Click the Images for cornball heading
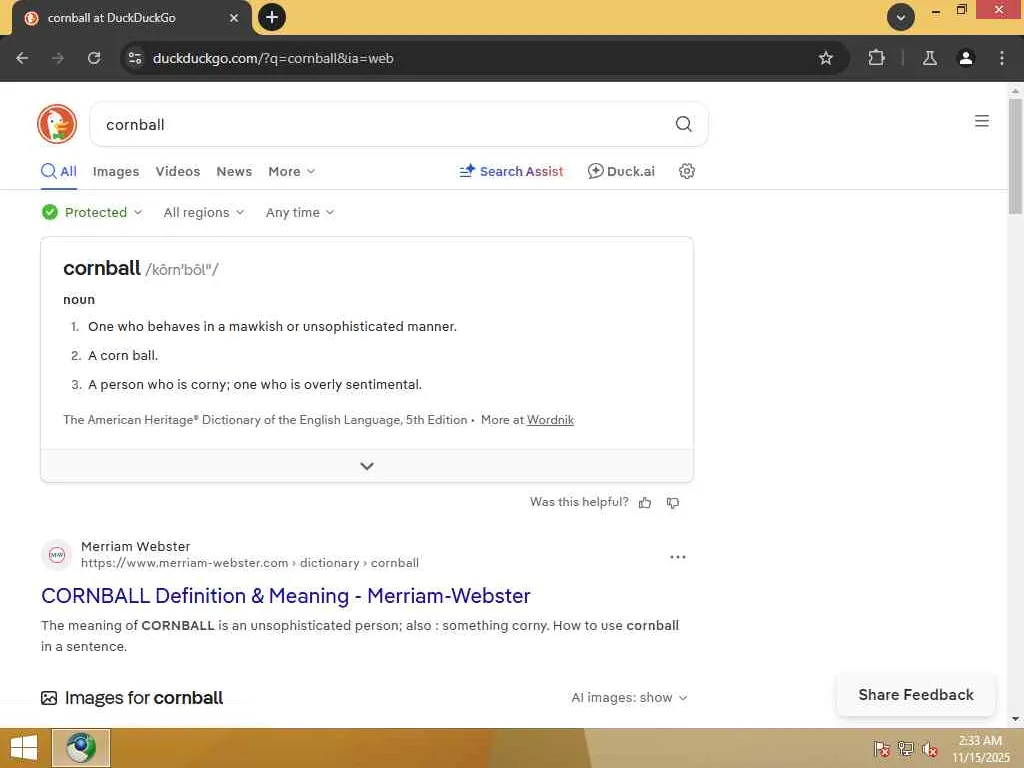Image resolution: width=1024 pixels, height=768 pixels. (144, 697)
